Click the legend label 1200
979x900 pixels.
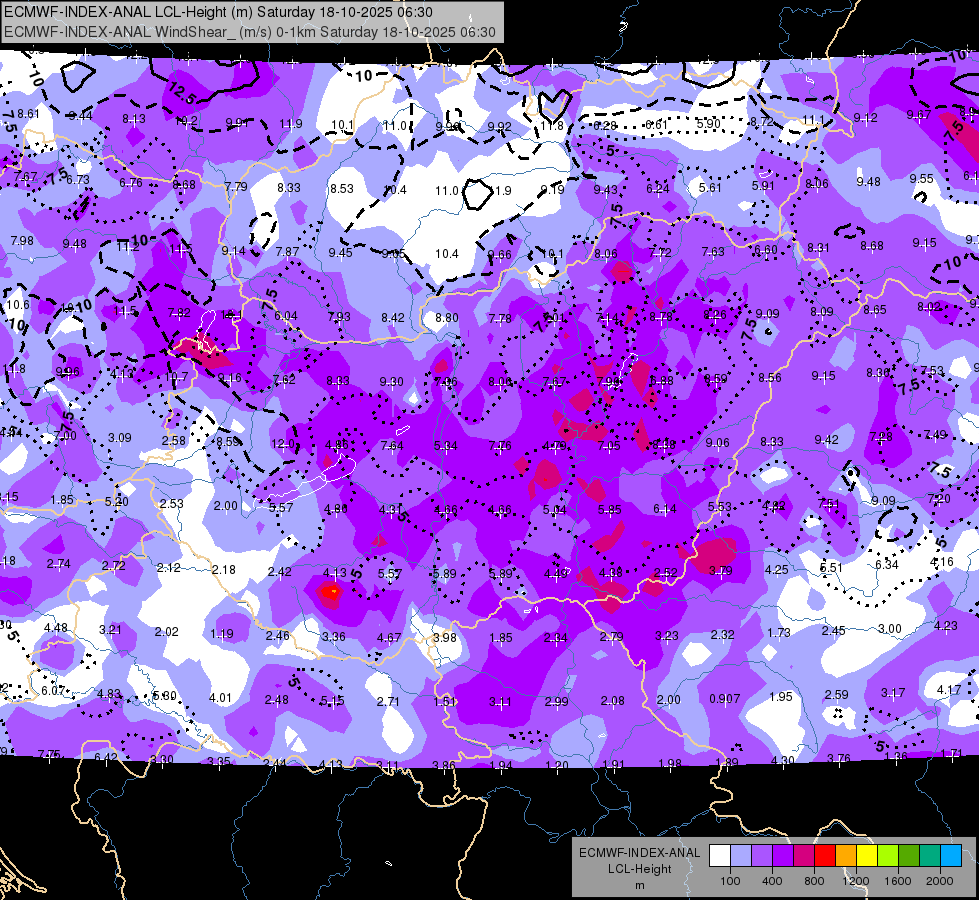coord(855,881)
